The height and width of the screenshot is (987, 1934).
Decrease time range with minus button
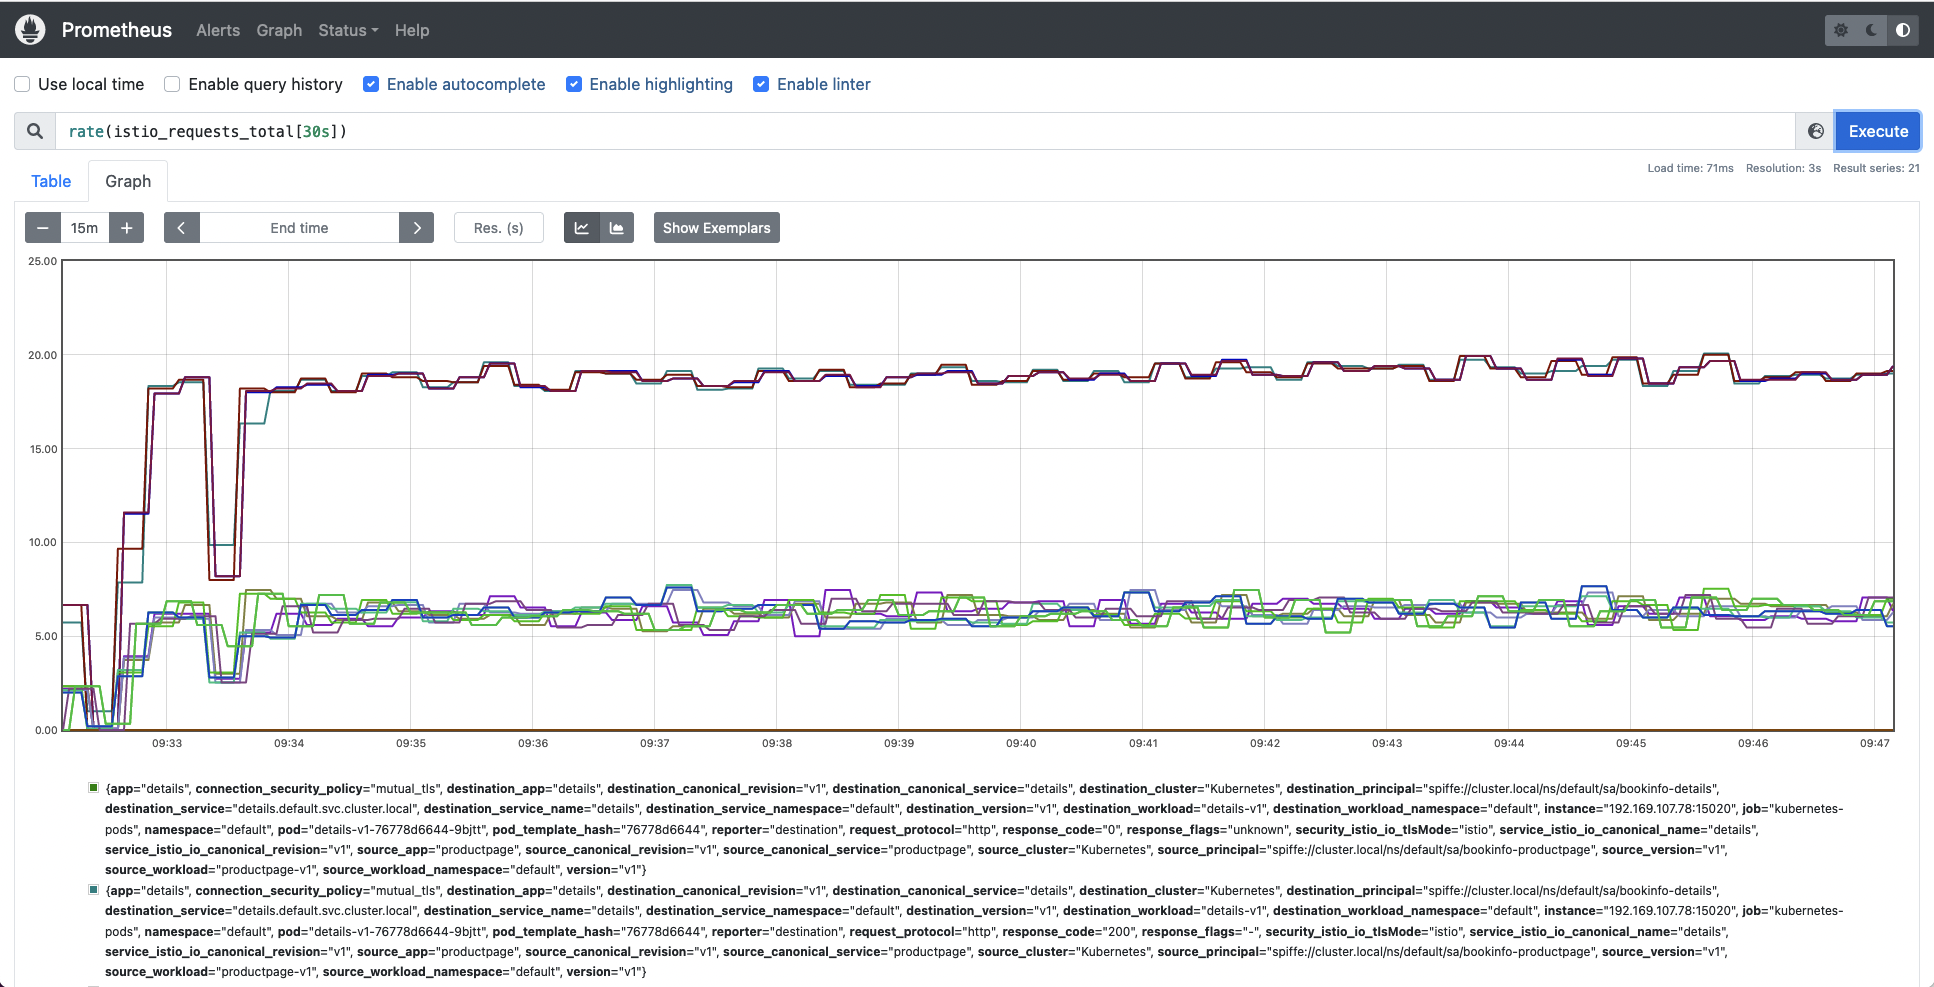(x=43, y=228)
